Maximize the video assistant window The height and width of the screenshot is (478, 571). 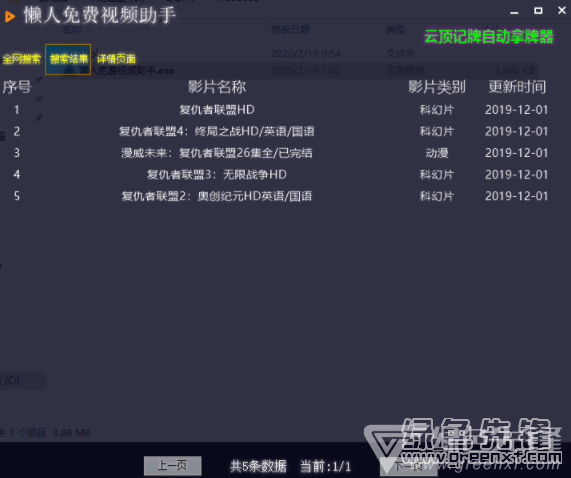click(x=538, y=11)
